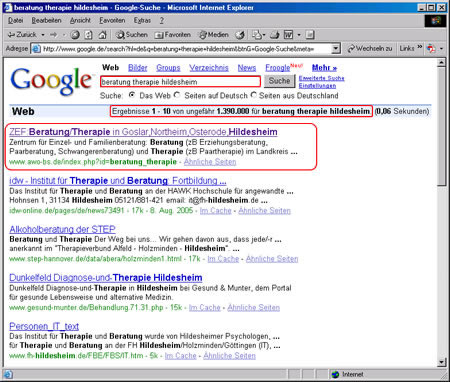Click Im Cache for gesund-munter.de result
450x382 pixels.
205,307
